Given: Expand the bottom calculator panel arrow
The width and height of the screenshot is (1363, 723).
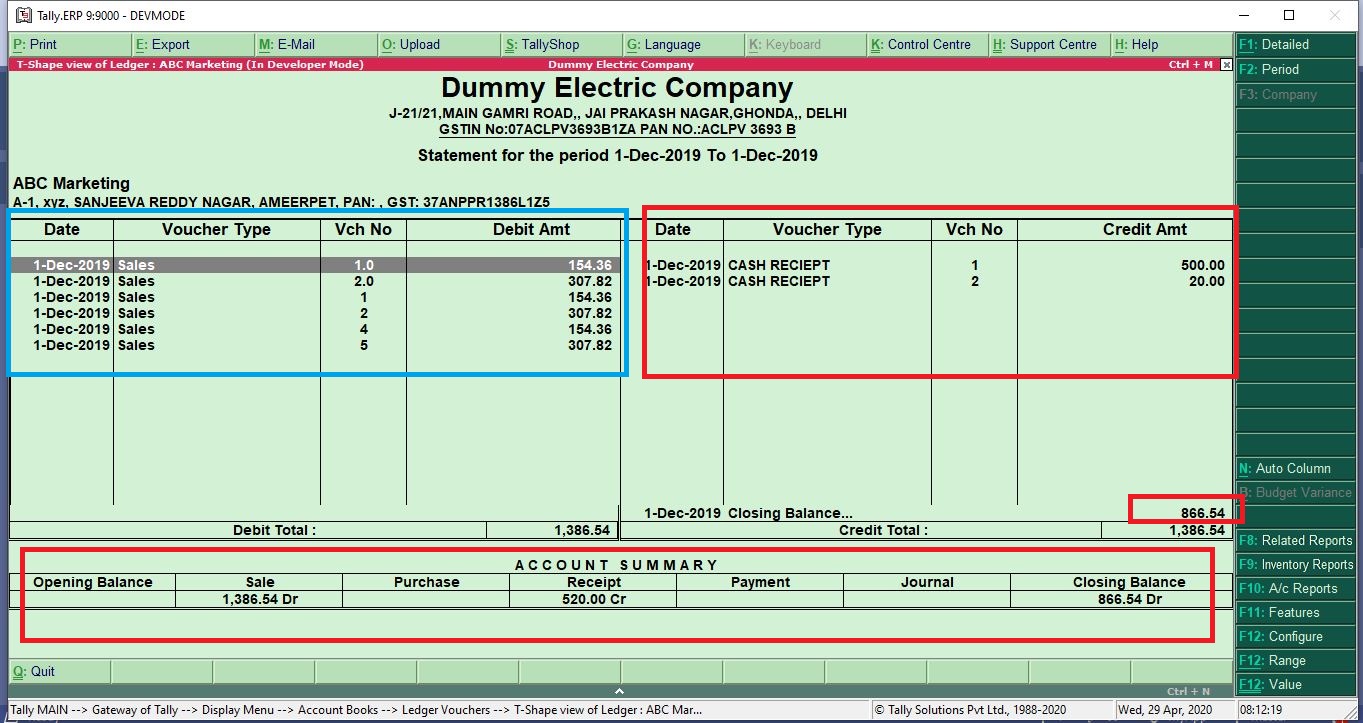Looking at the screenshot, I should (x=619, y=691).
